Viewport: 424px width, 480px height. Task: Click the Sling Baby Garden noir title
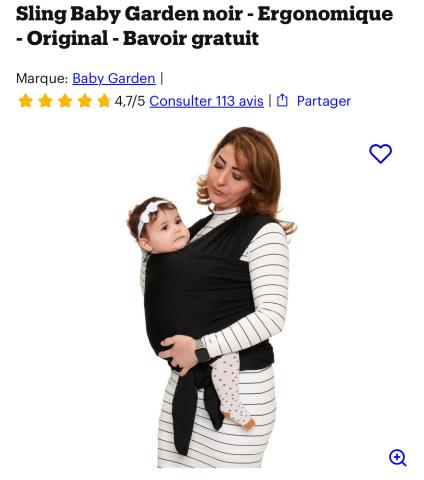click(129, 15)
